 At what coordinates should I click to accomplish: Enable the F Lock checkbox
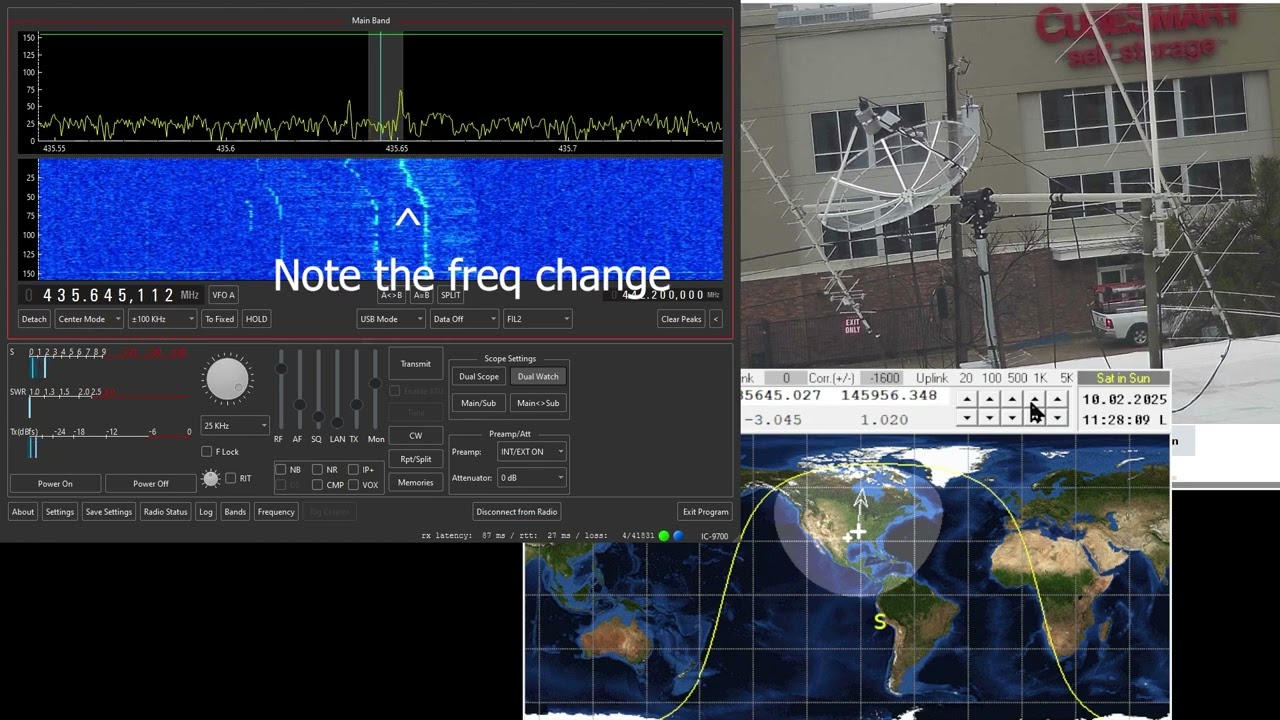pyautogui.click(x=207, y=452)
